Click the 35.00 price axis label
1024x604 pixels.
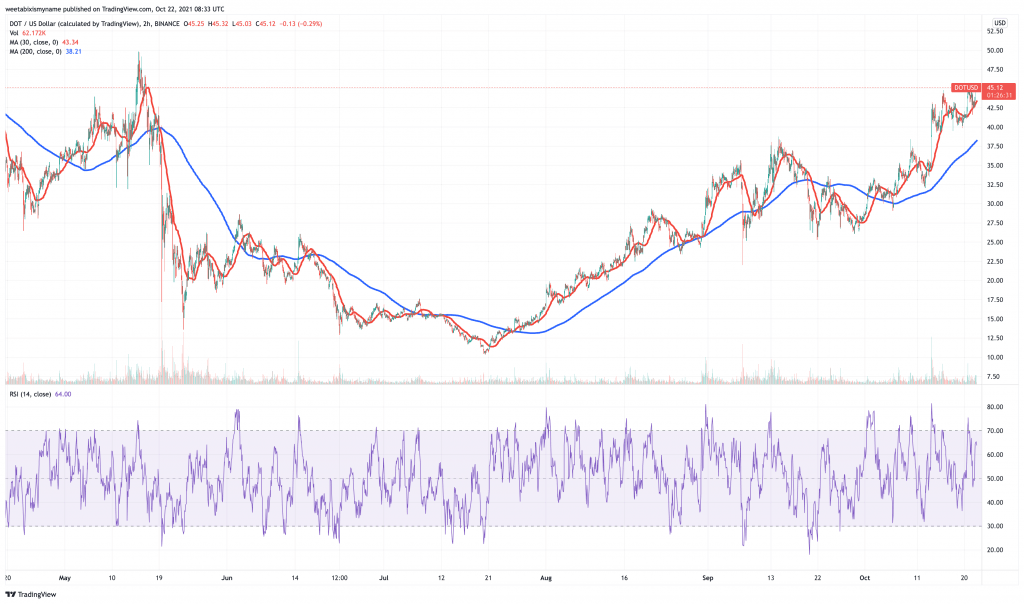click(995, 166)
